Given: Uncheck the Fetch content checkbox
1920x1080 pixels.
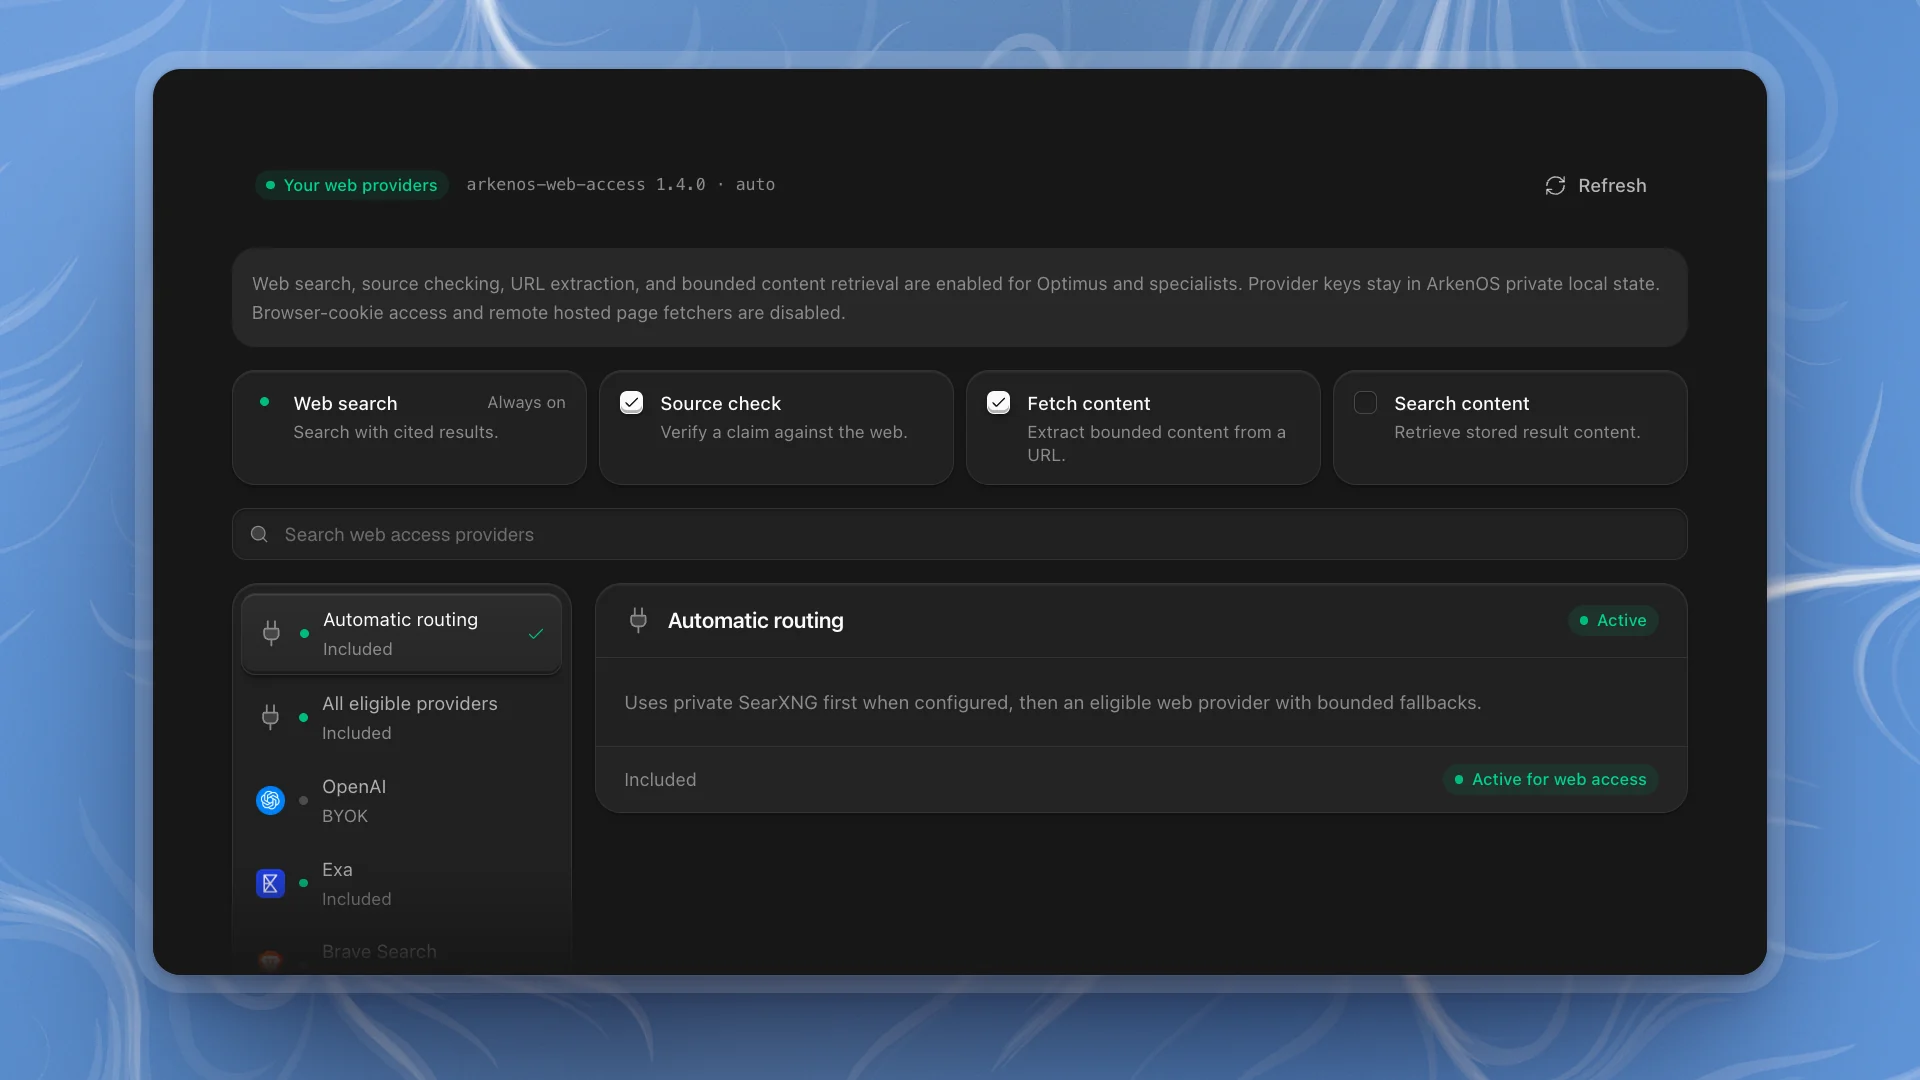Looking at the screenshot, I should click(x=998, y=402).
